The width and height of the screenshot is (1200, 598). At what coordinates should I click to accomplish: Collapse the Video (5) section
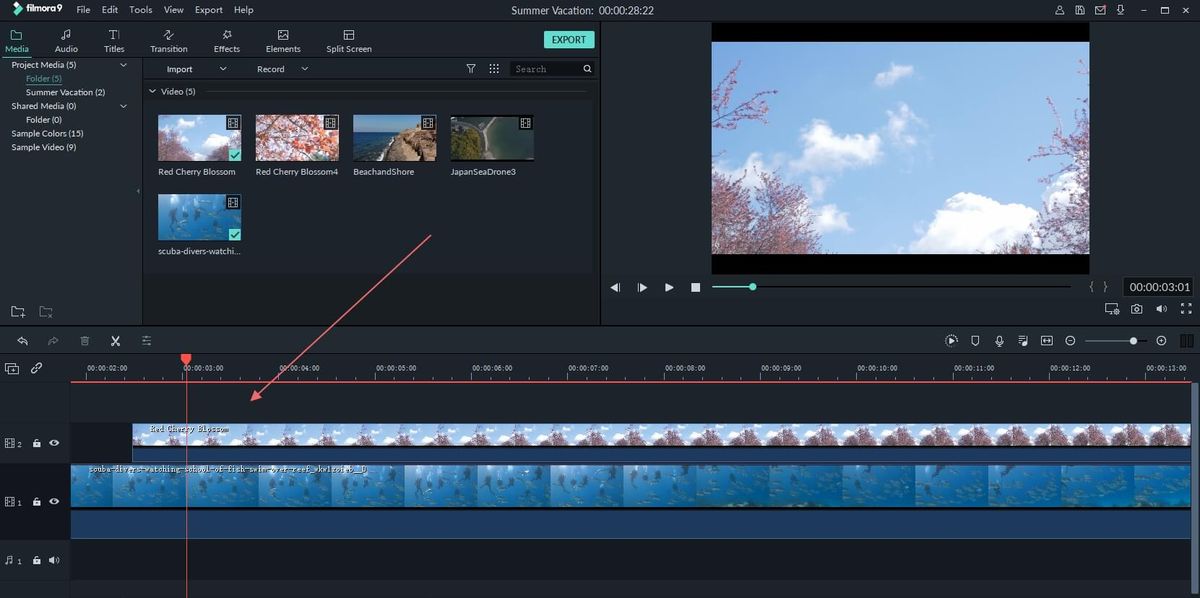(153, 91)
